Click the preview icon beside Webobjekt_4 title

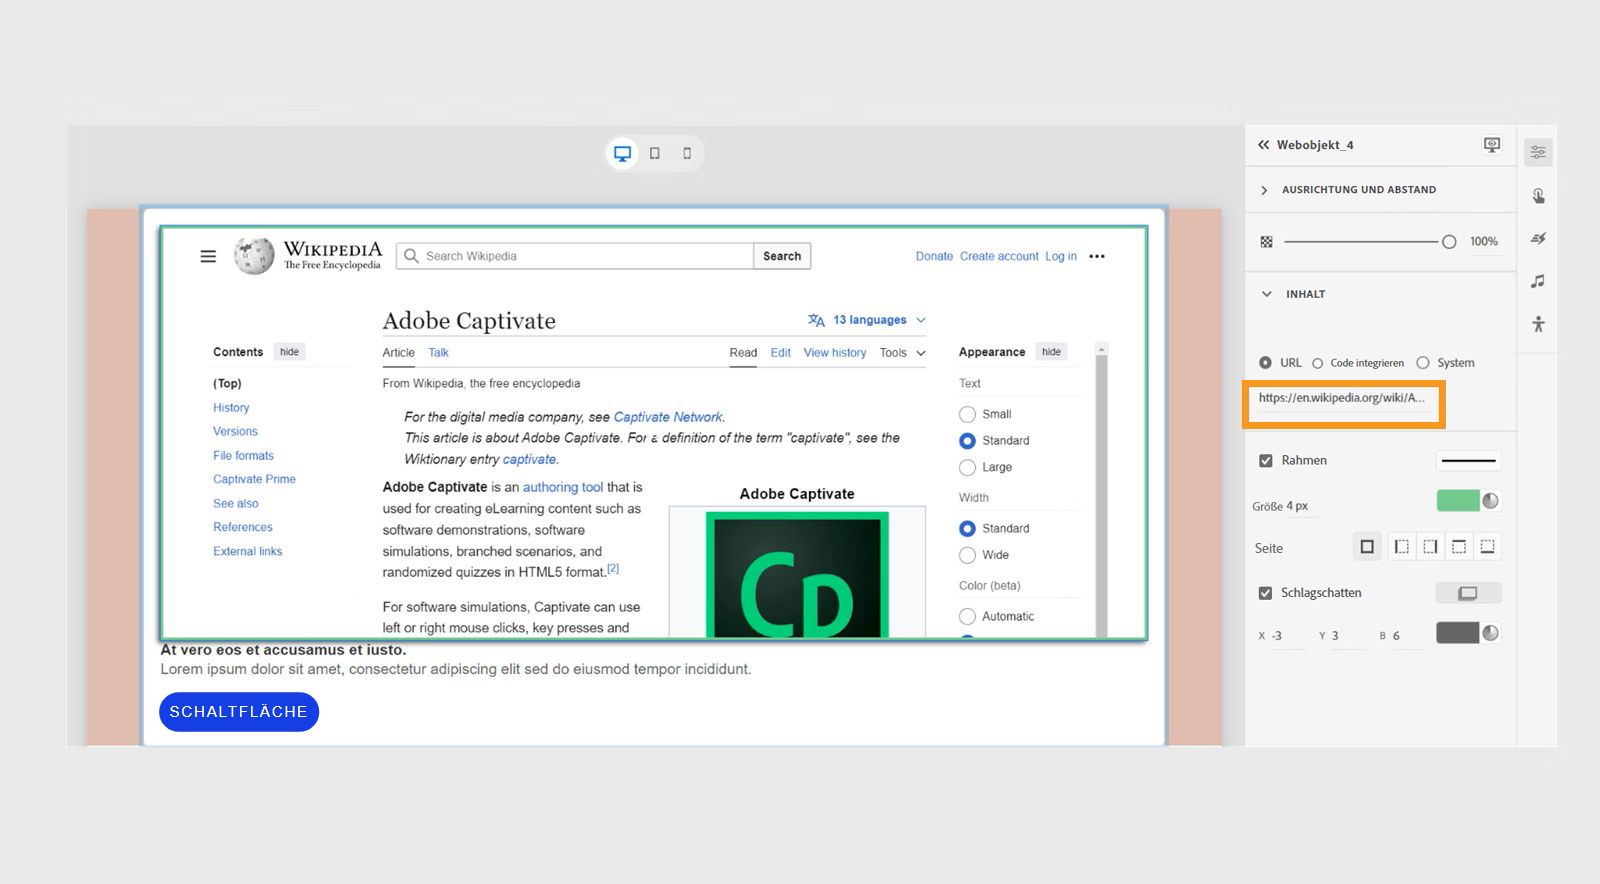coord(1492,145)
